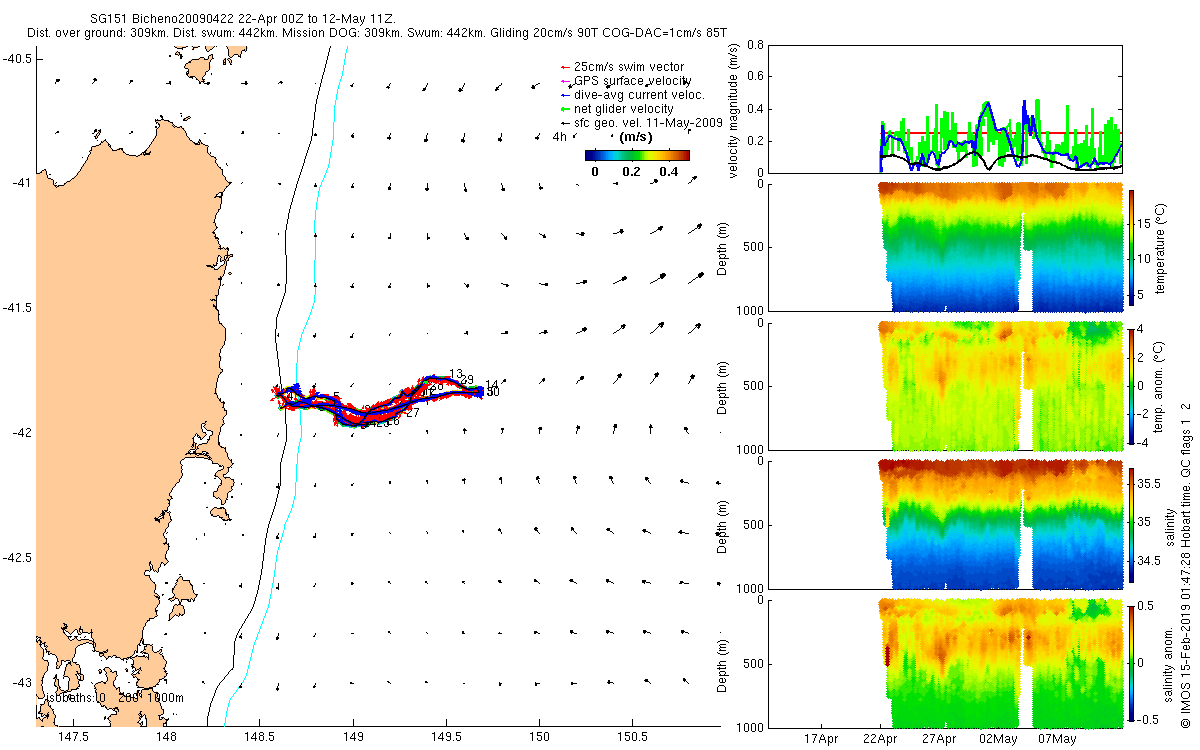Click the salinity colorbar
This screenshot has width=1200, height=750.
point(1132,523)
